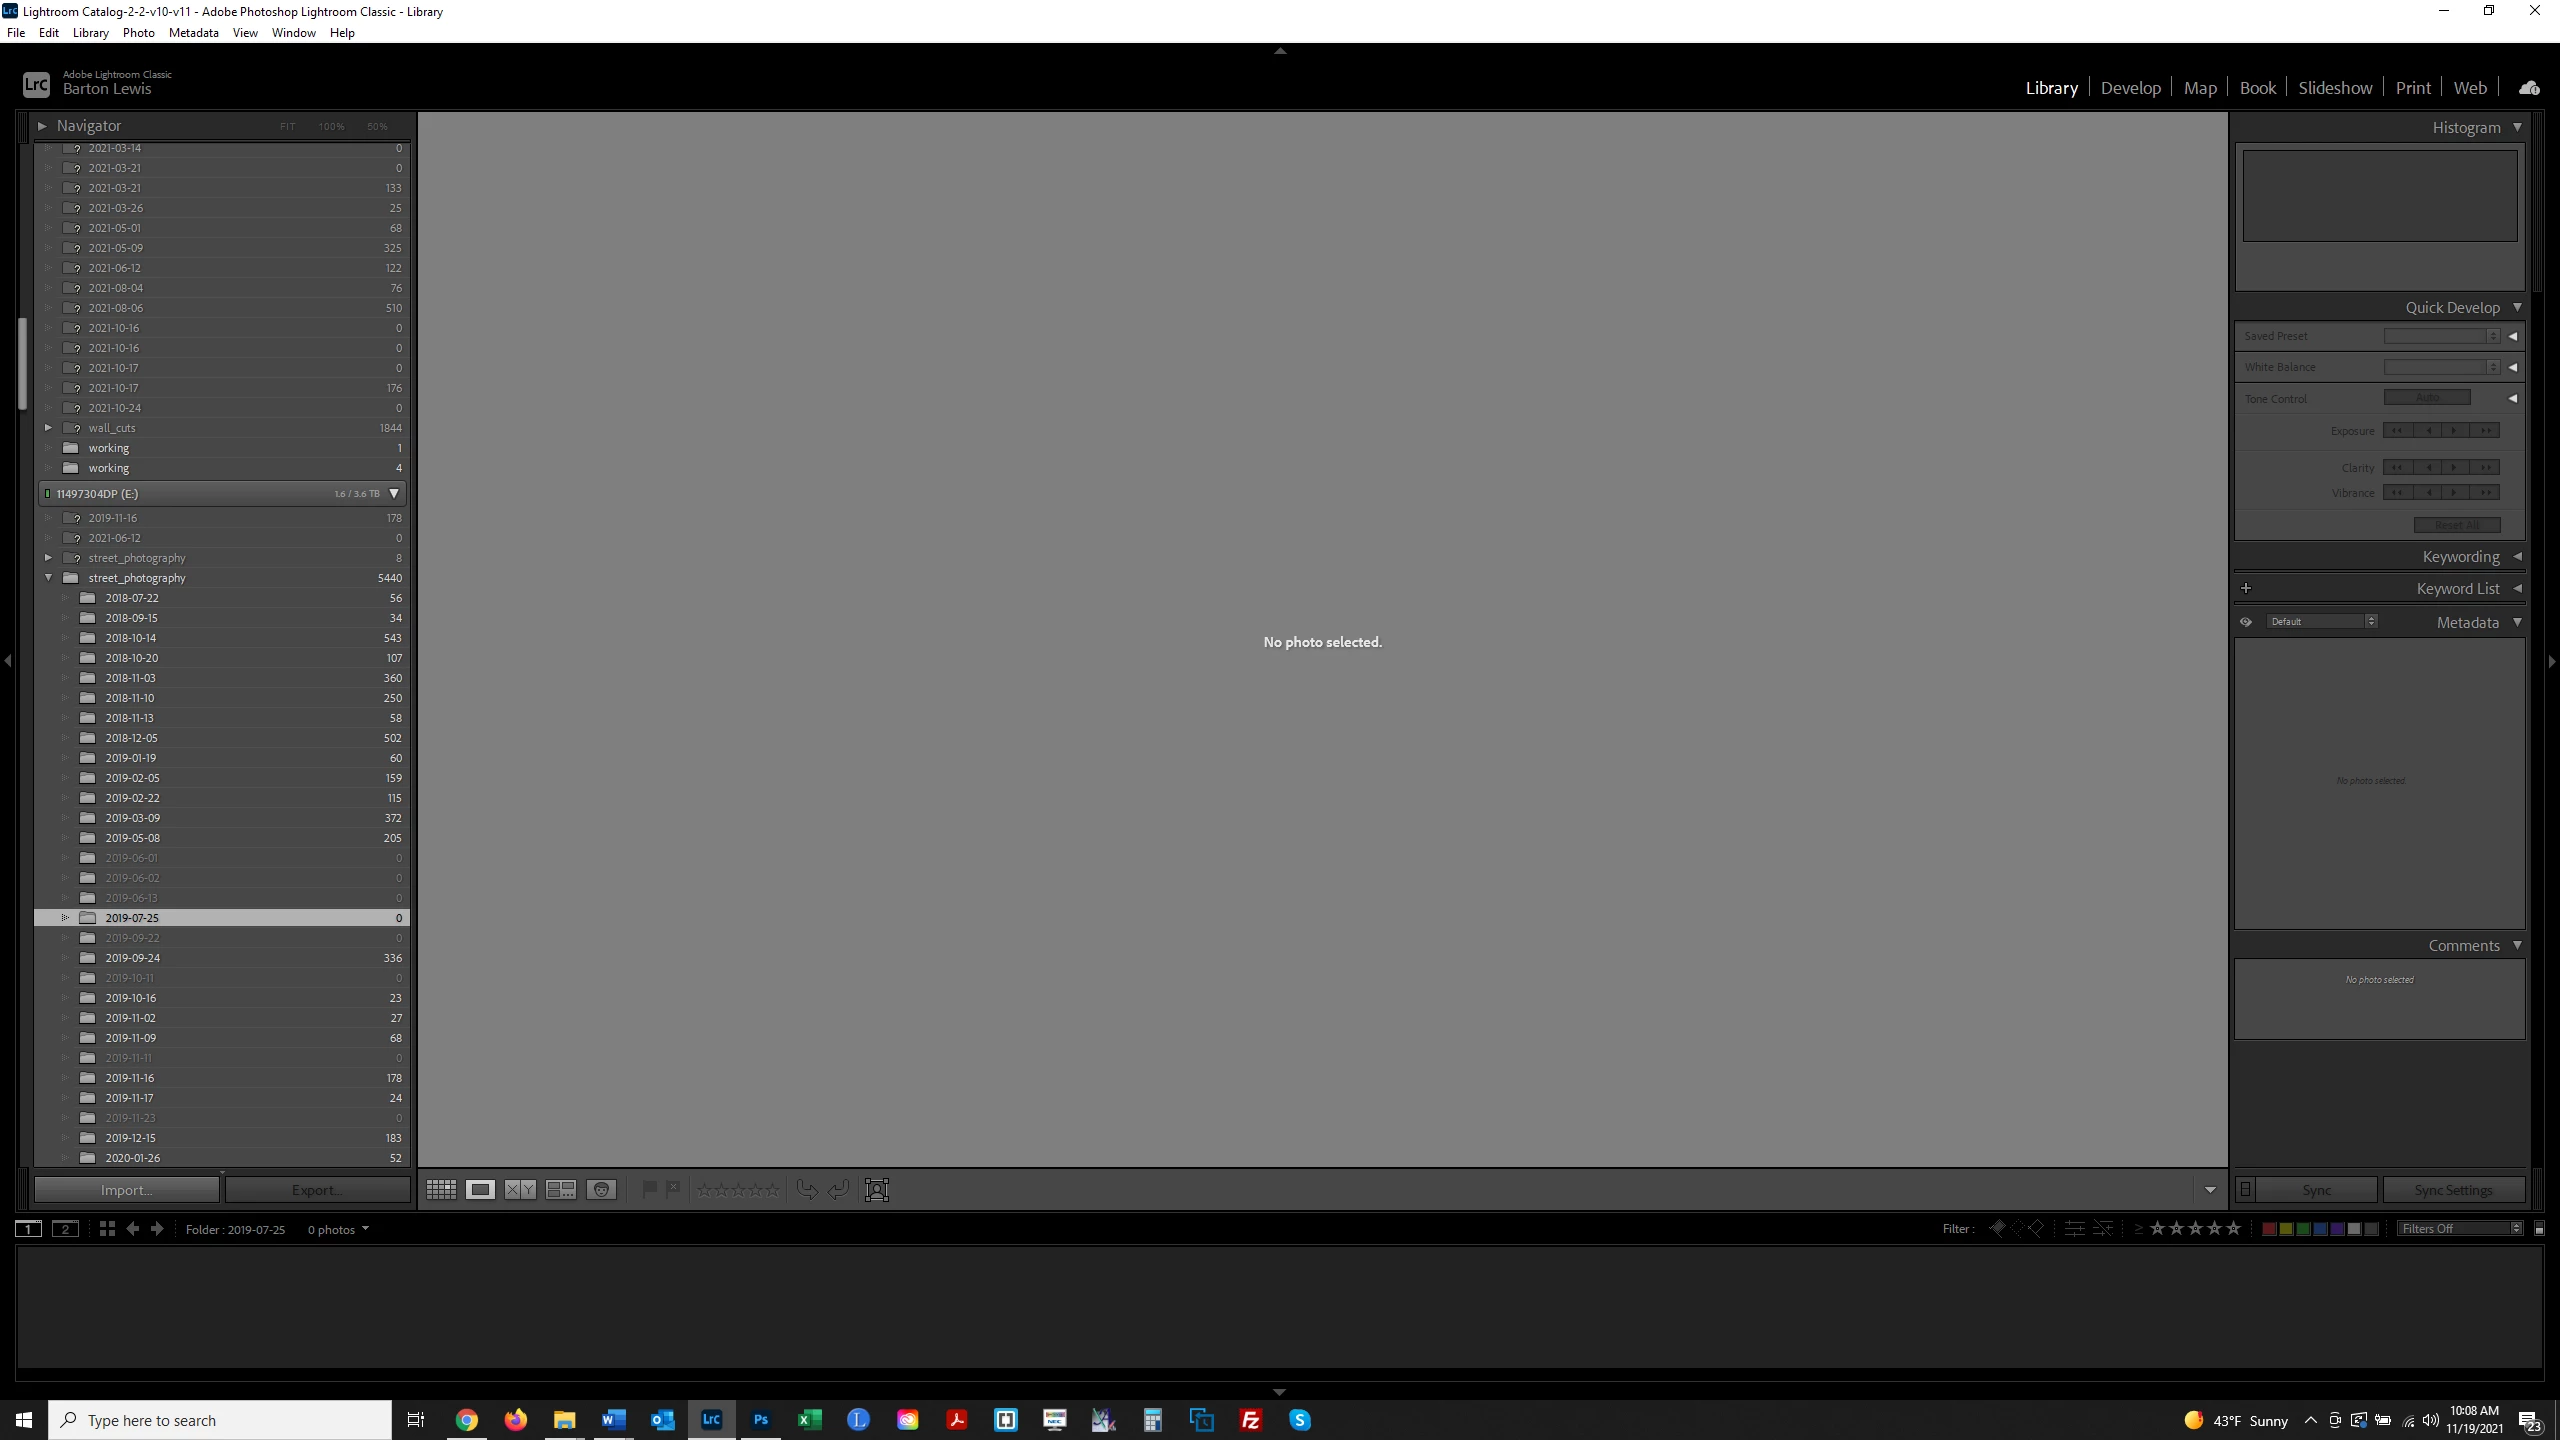Open Compare view (XY icon)

520,1189
